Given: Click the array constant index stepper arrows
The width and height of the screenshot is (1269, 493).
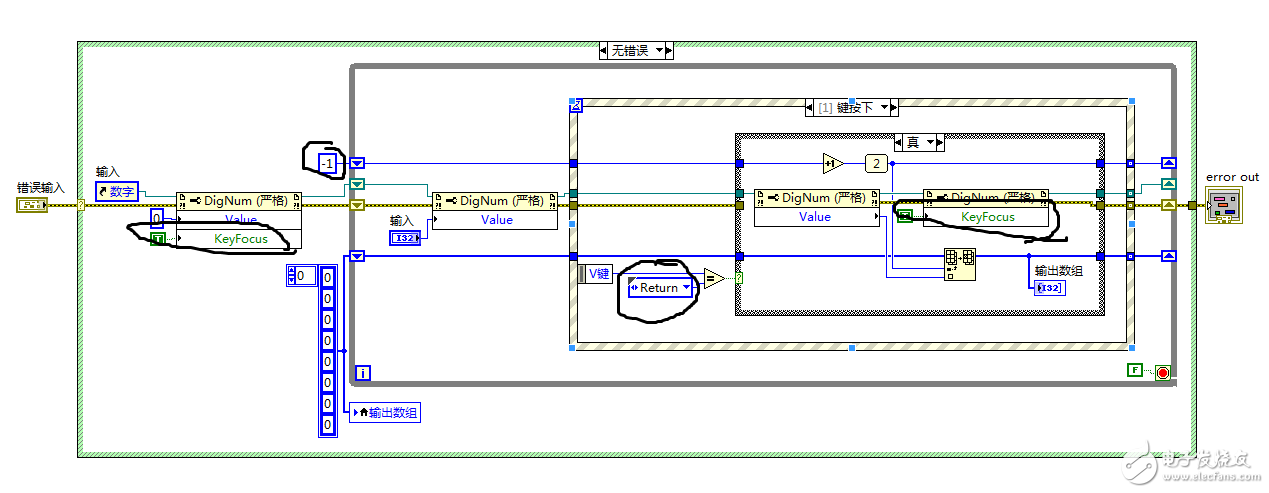Looking at the screenshot, I should tap(292, 275).
